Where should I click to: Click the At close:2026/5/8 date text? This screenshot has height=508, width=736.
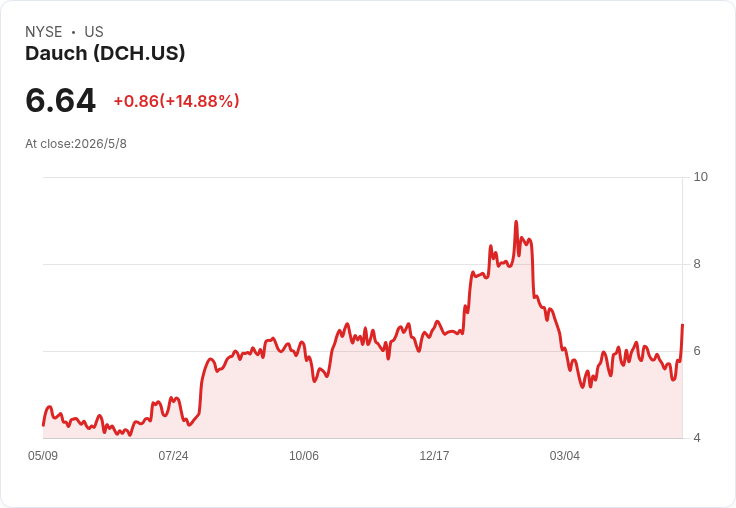(76, 144)
